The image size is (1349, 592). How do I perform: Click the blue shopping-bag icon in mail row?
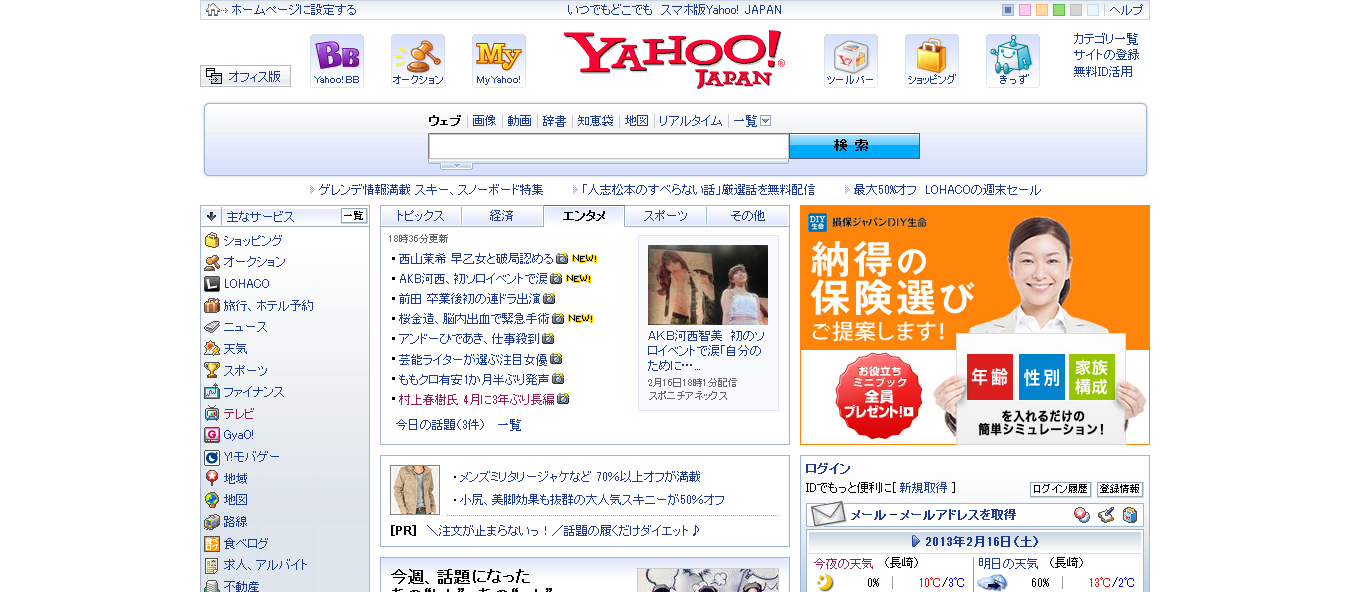1129,515
